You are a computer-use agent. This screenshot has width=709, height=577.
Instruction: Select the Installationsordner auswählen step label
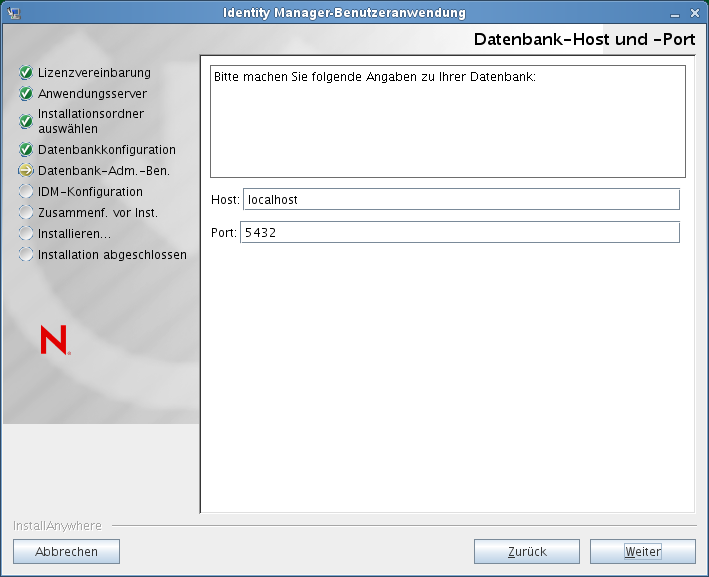pos(91,121)
